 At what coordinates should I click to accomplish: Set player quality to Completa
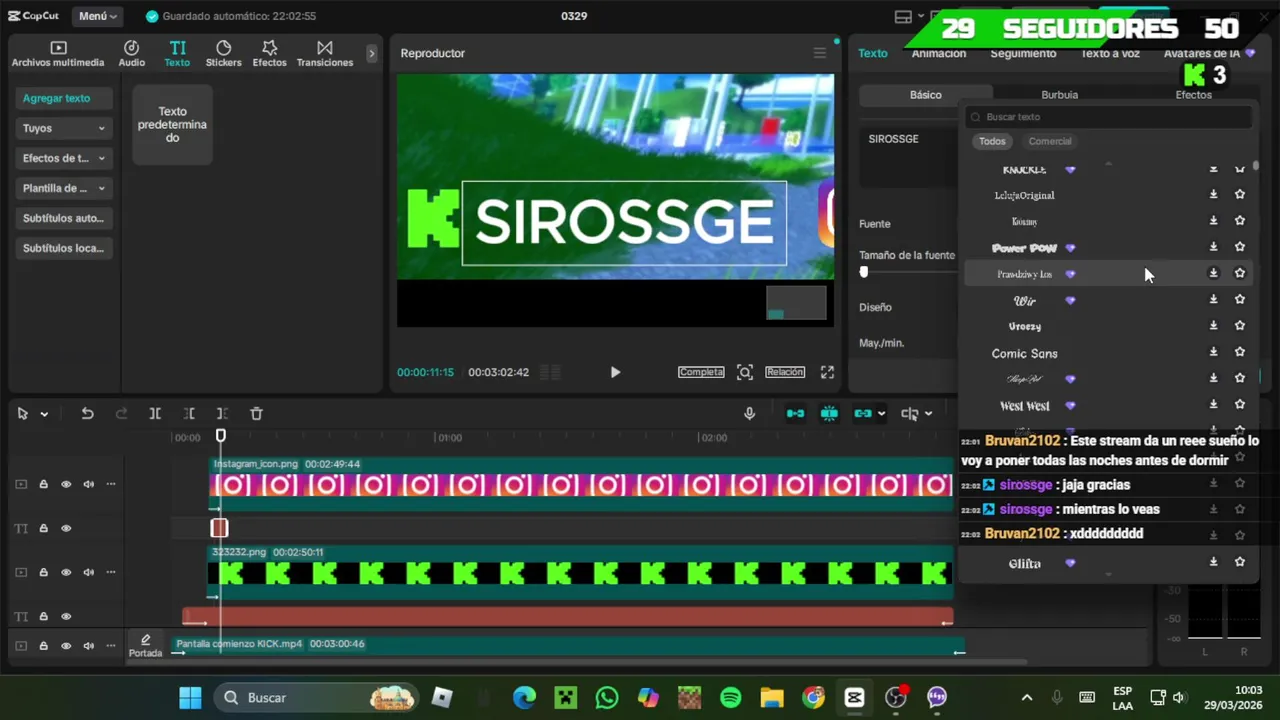pos(701,372)
